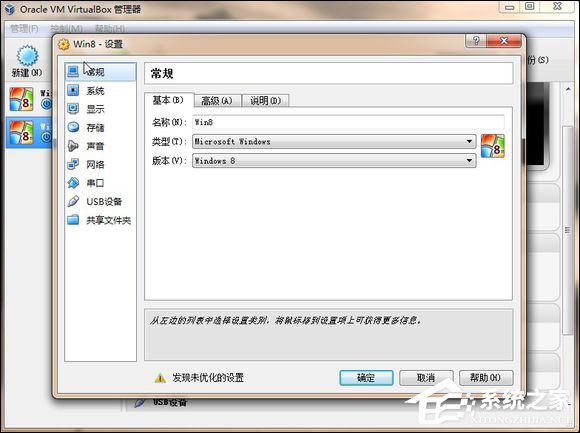Switch to the 说明(D) tab
Image resolution: width=580 pixels, height=433 pixels.
point(266,101)
